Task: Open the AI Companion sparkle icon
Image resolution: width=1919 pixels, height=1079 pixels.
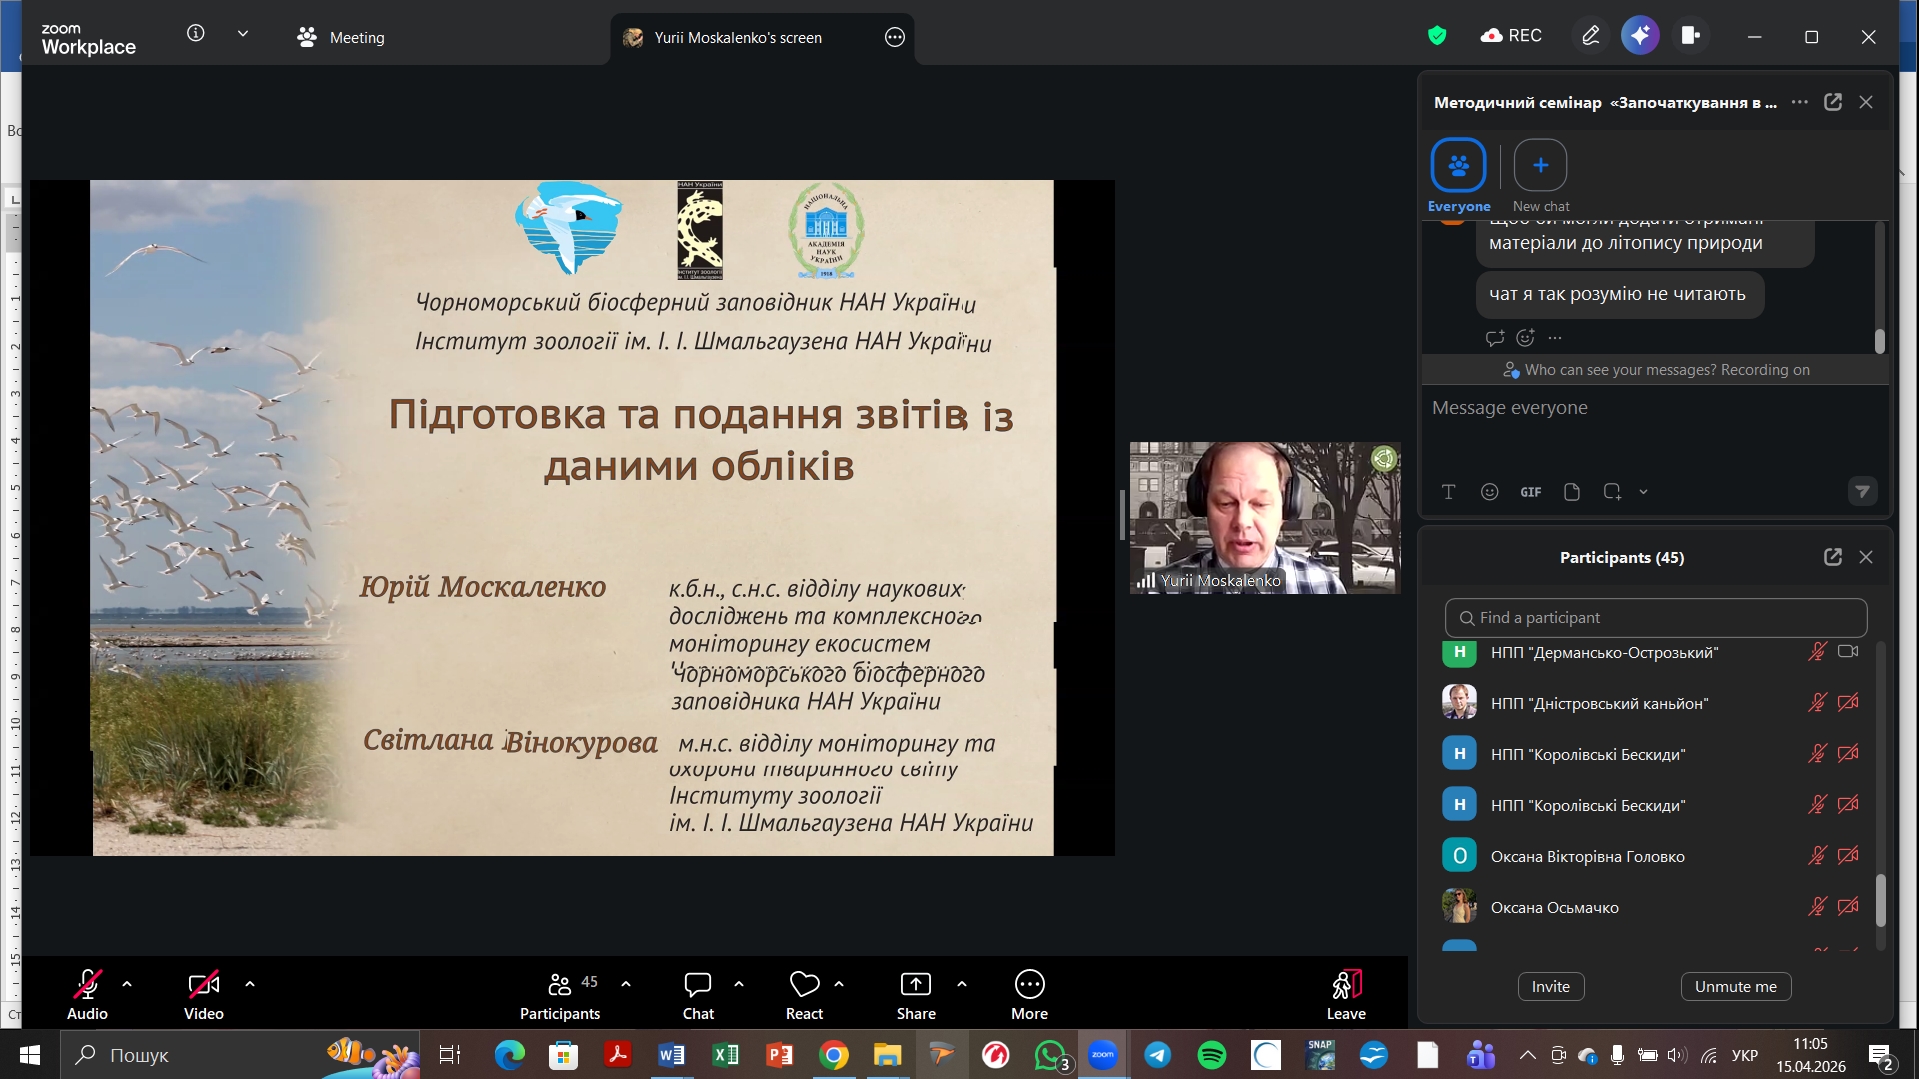Action: (x=1640, y=36)
